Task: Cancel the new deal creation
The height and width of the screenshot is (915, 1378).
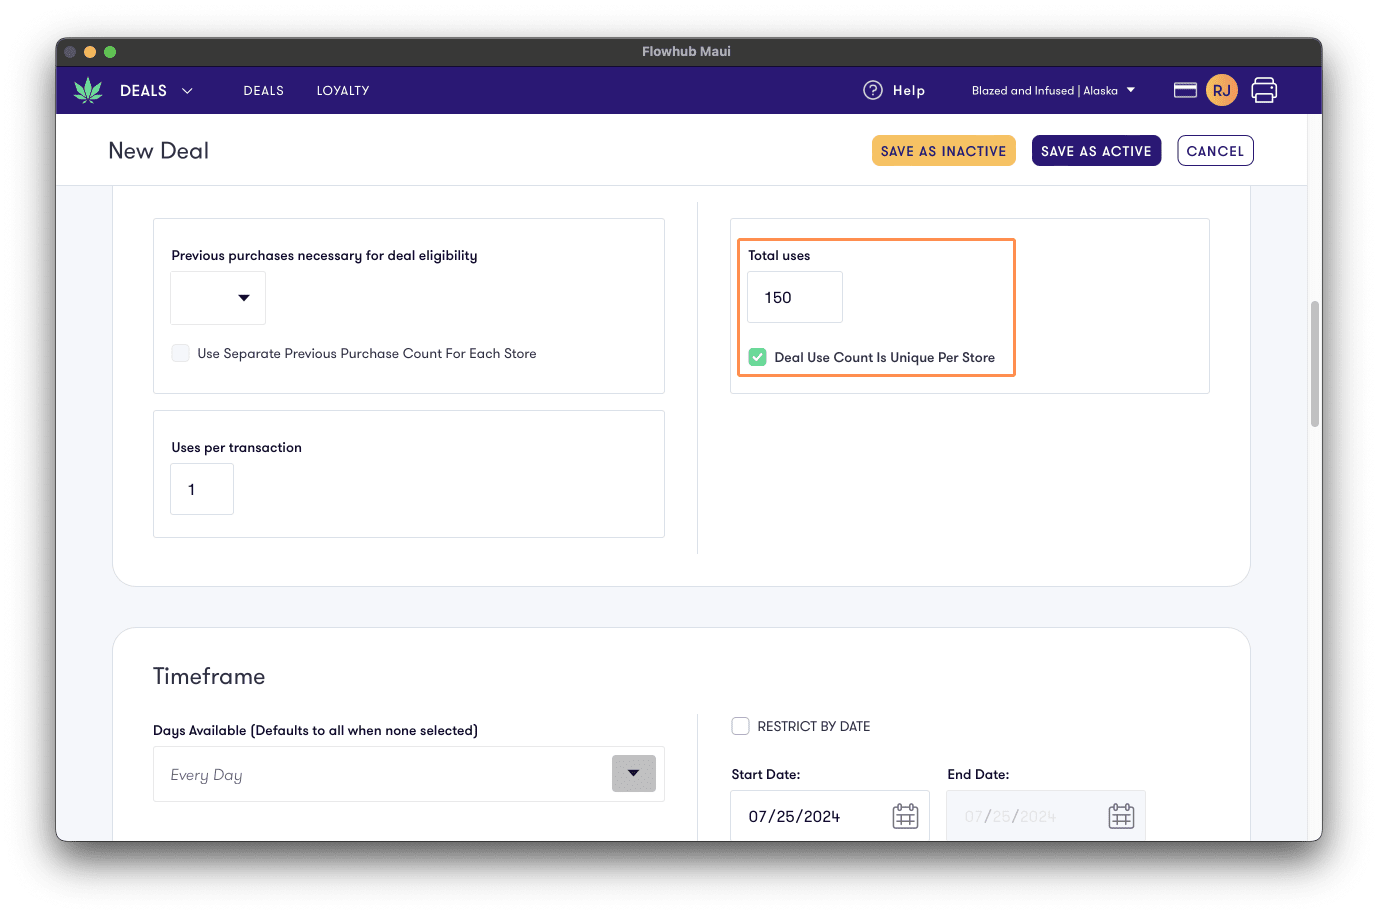Action: (1215, 150)
